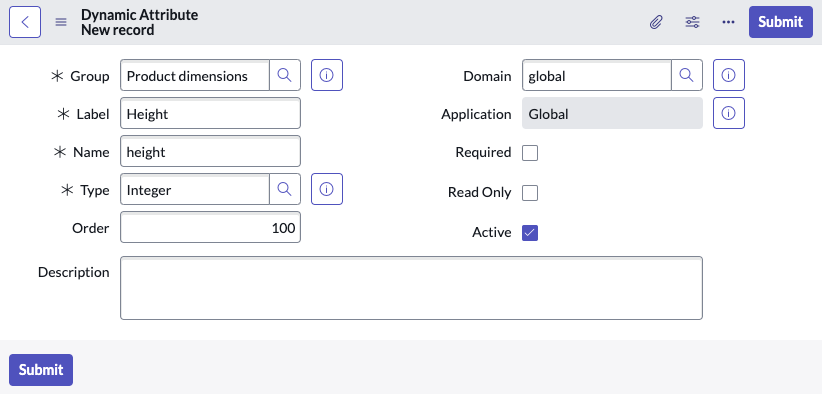Uncheck the Active checkbox
822x394 pixels.
click(530, 233)
